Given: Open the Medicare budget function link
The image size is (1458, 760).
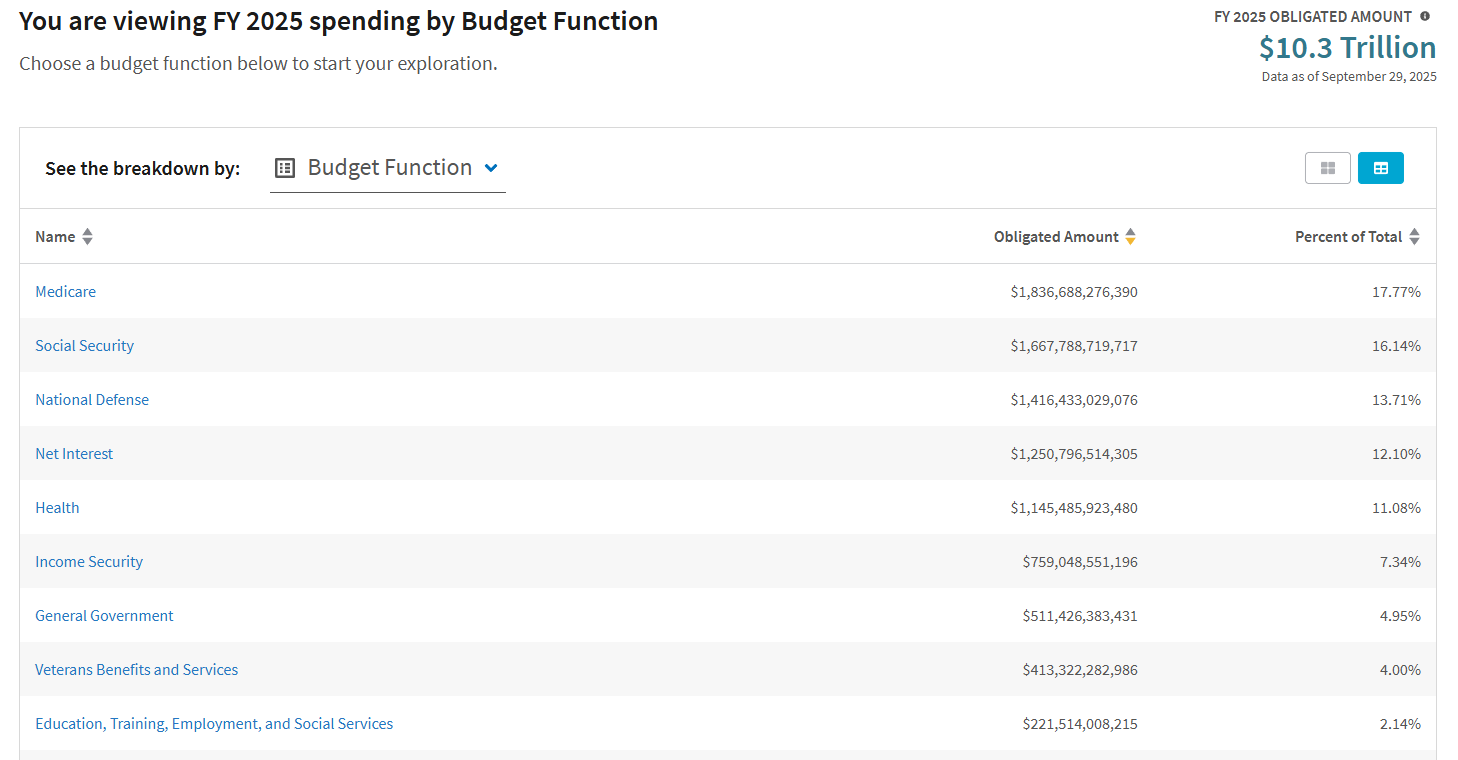Looking at the screenshot, I should coord(66,292).
